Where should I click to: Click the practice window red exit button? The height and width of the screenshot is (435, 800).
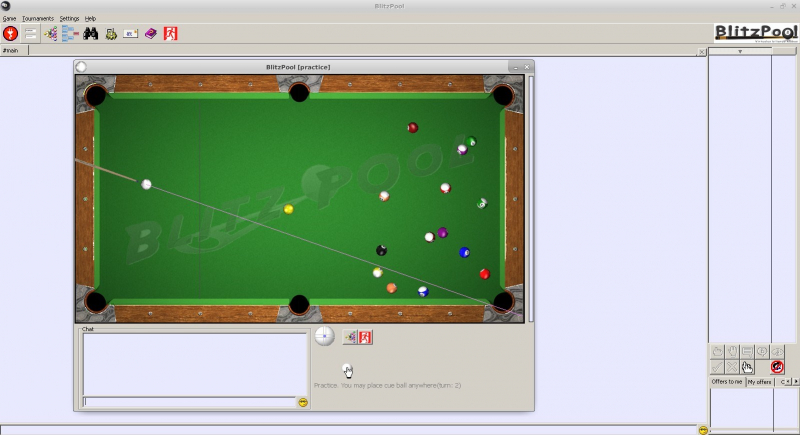[365, 337]
